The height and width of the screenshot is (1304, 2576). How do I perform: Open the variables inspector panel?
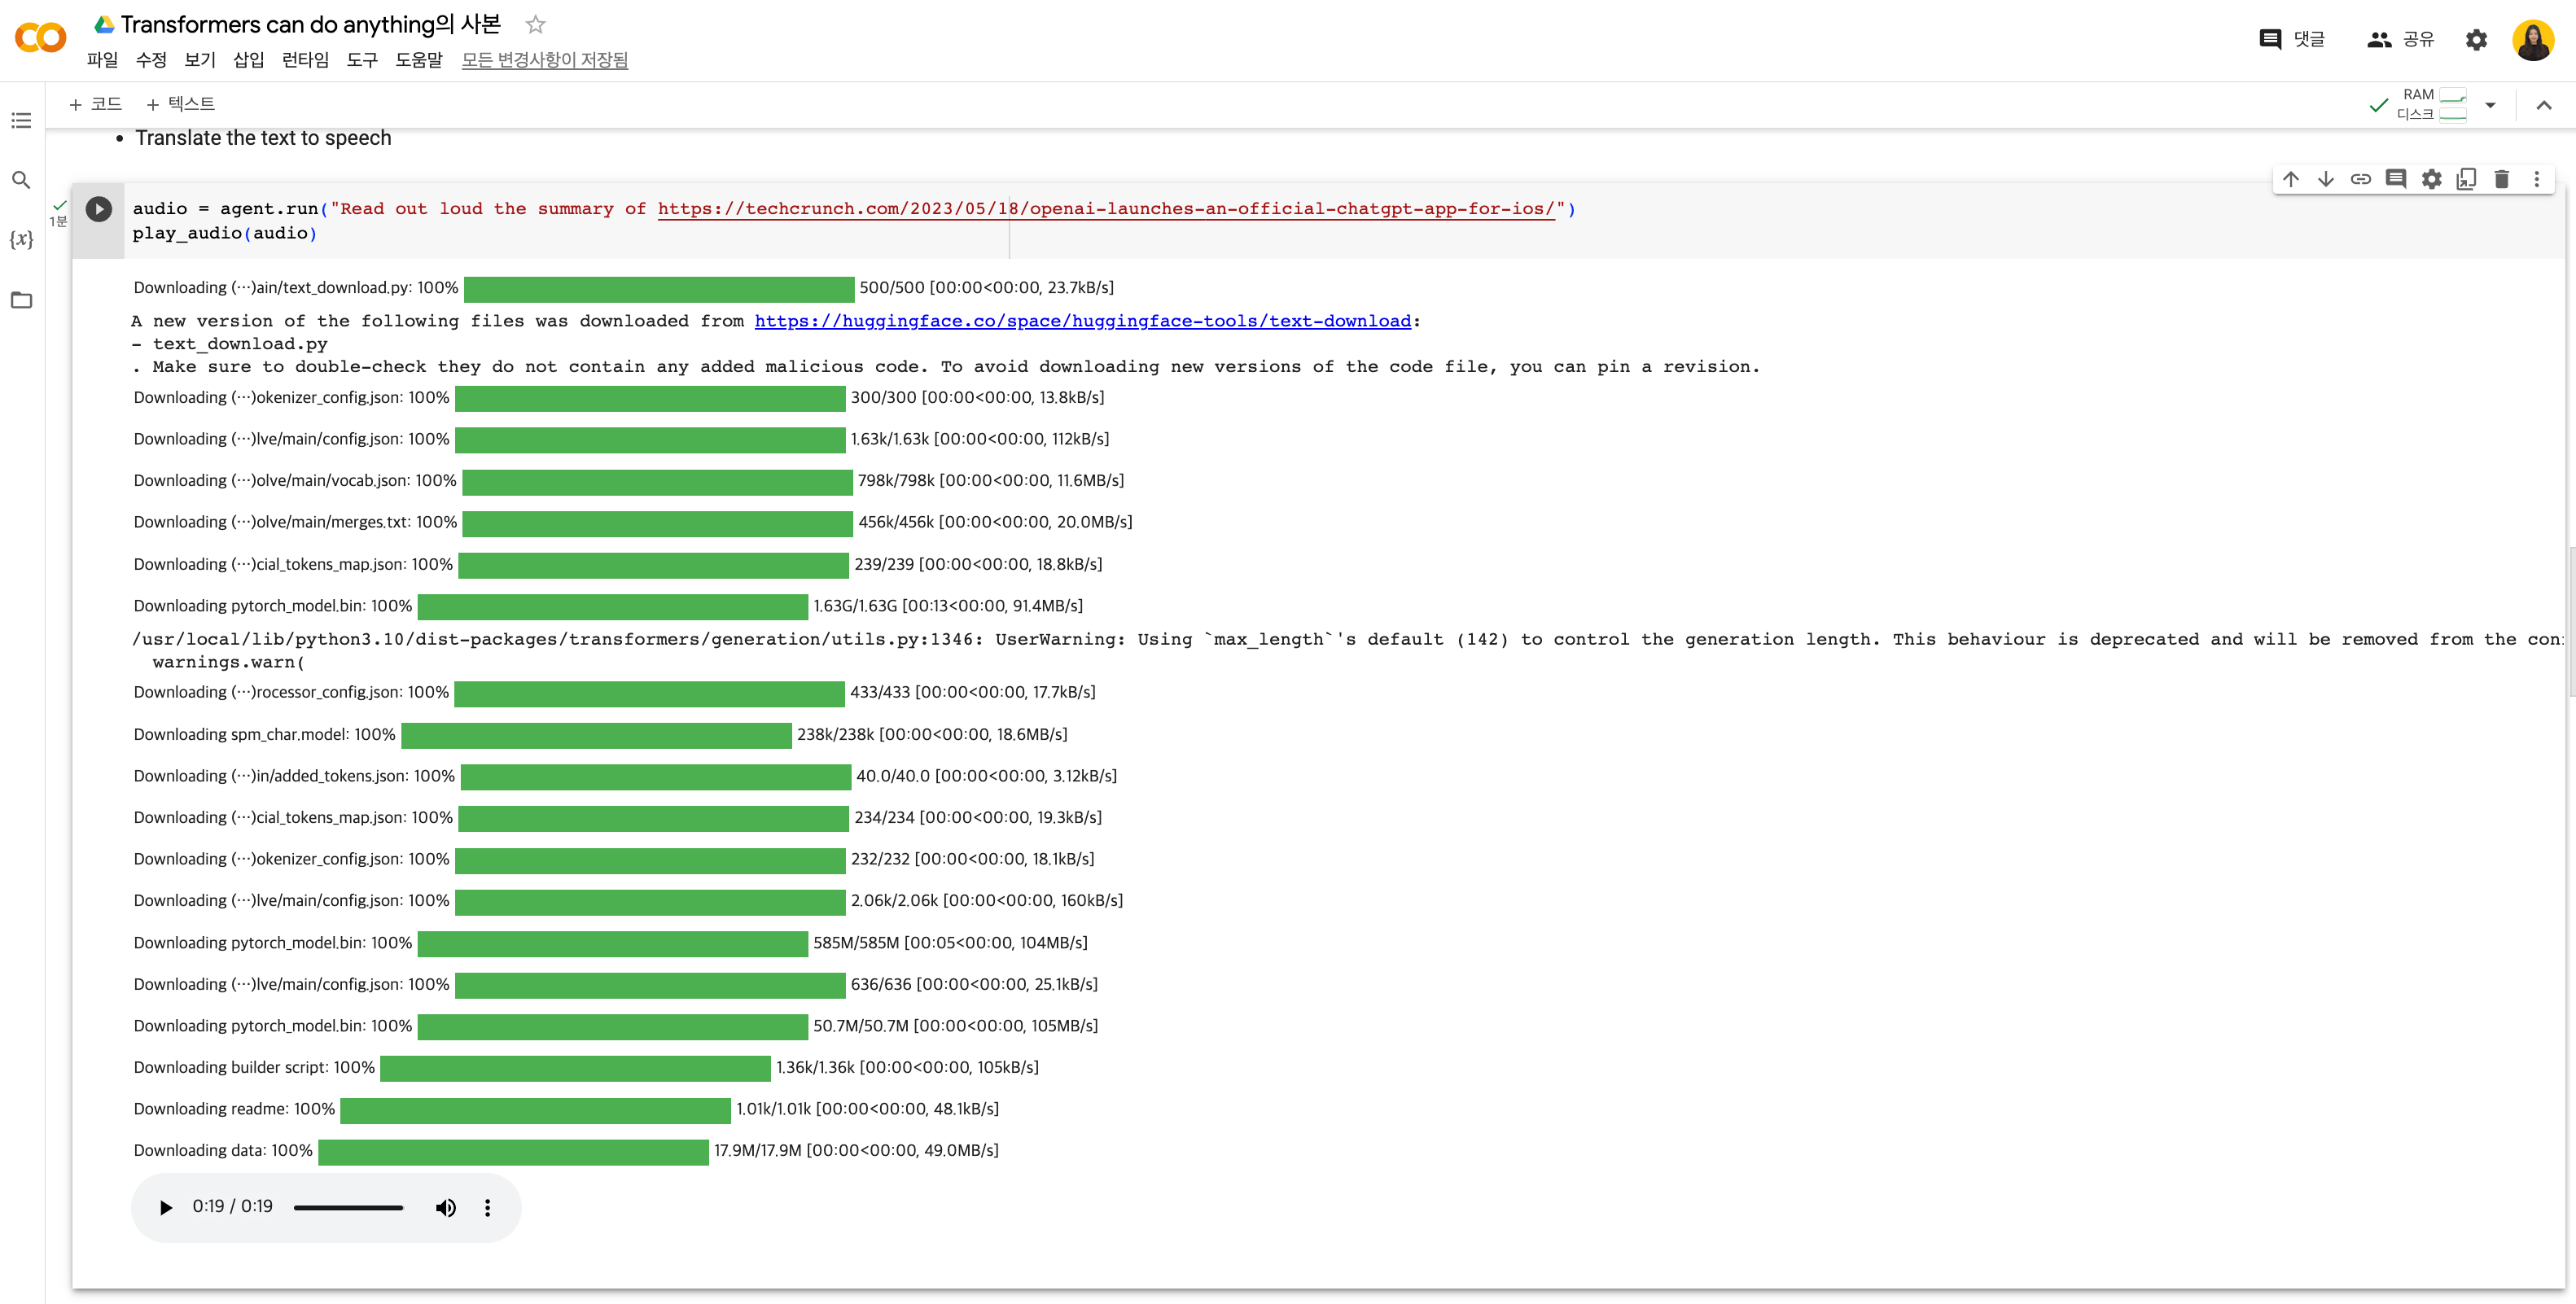pos(21,240)
